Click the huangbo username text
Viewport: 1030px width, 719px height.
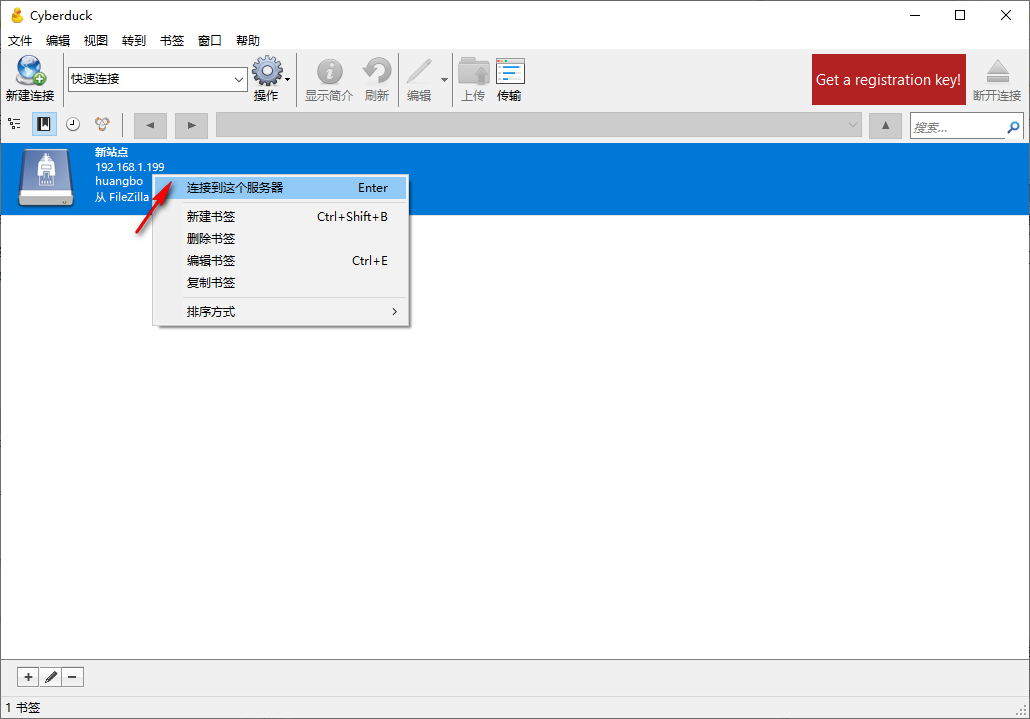point(119,181)
